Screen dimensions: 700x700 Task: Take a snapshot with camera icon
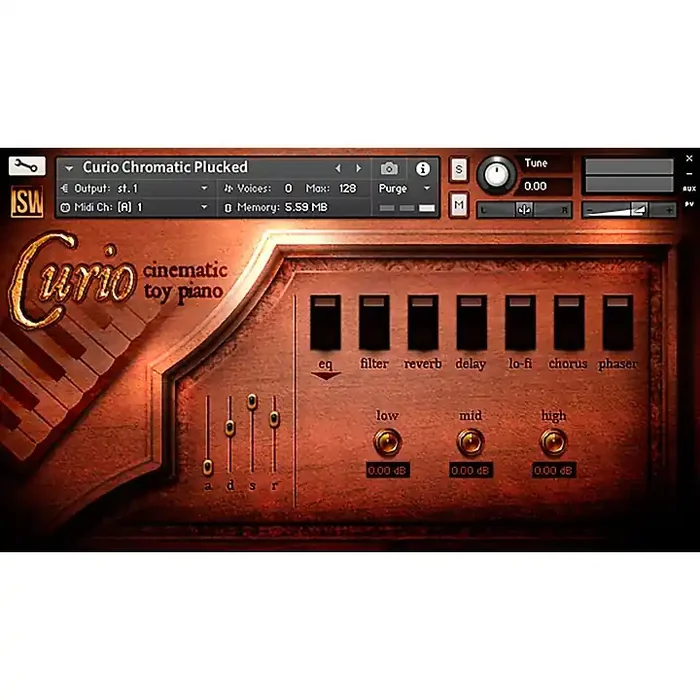coord(389,168)
